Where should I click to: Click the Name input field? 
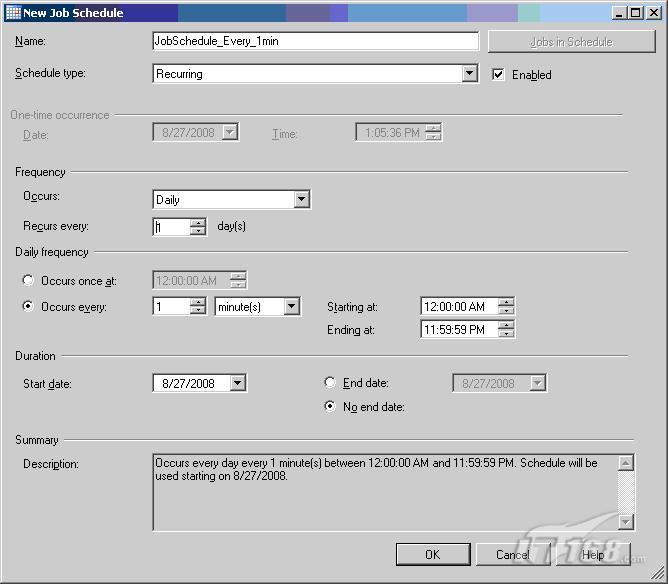pos(315,41)
